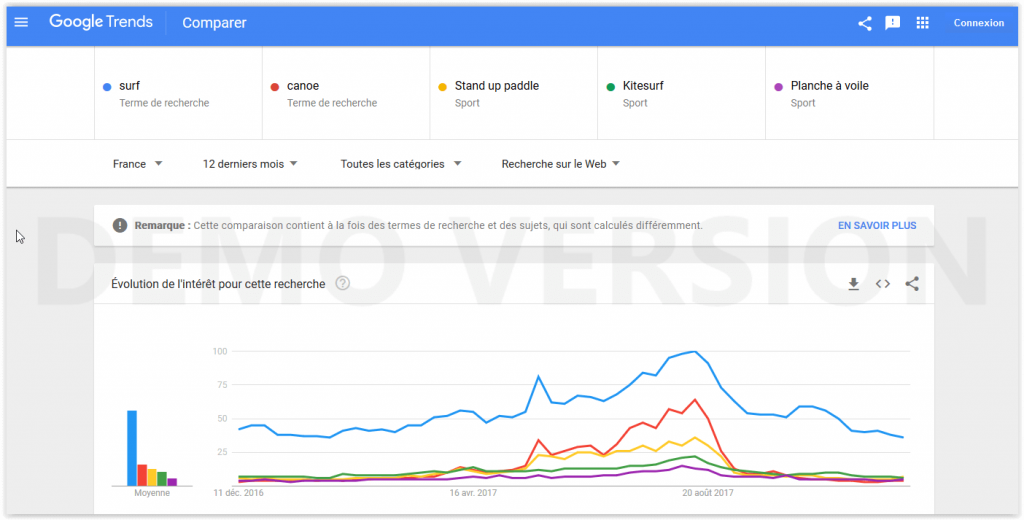
Task: Click the embed code icon
Action: [882, 284]
